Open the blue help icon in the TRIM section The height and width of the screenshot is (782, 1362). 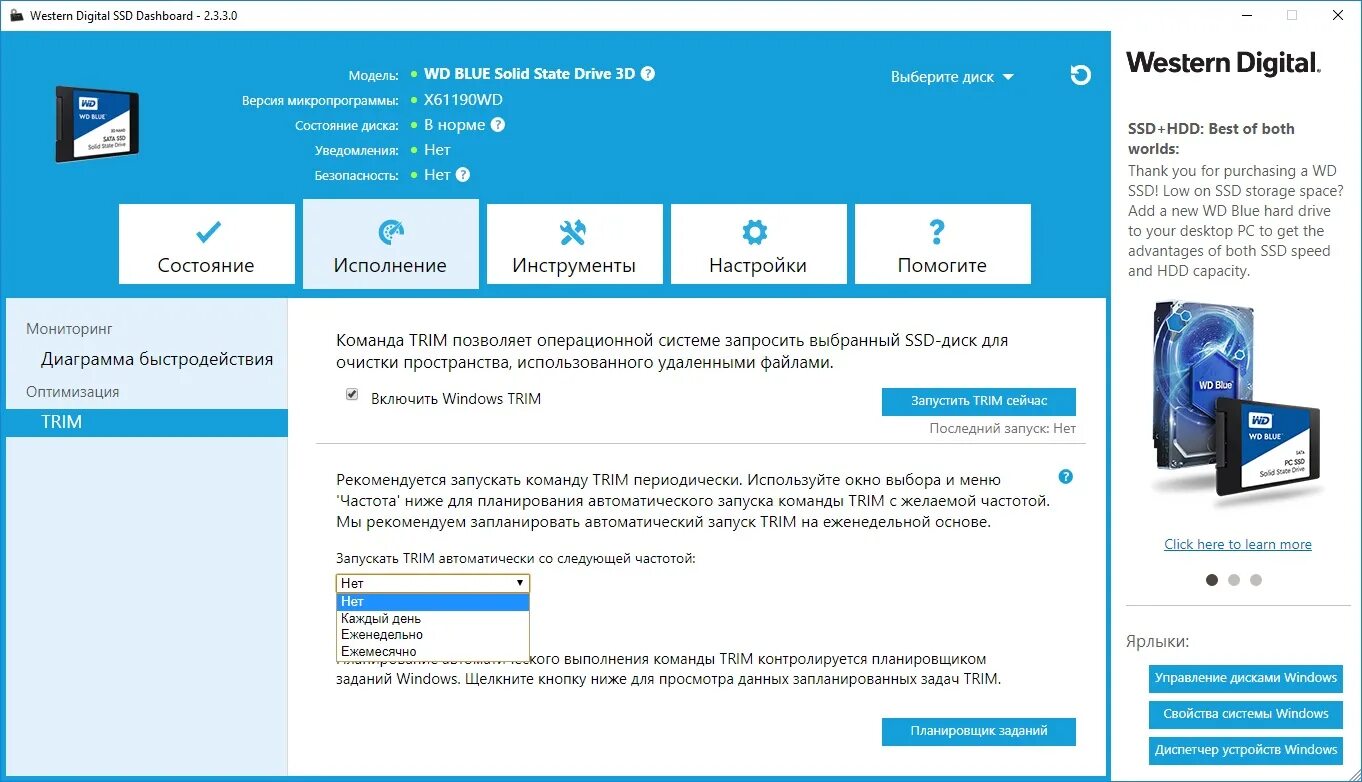click(1066, 477)
